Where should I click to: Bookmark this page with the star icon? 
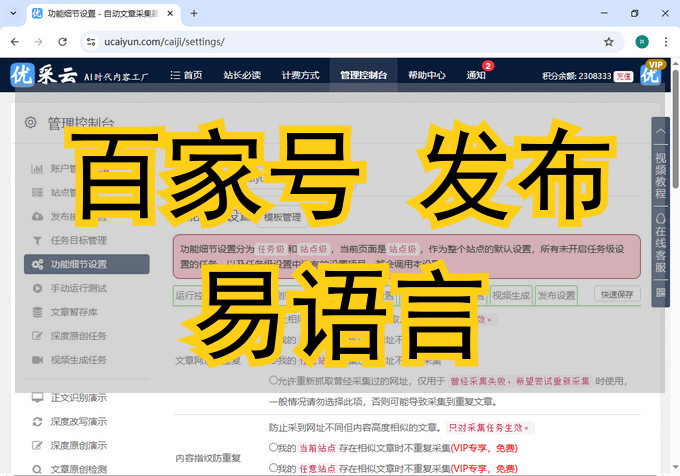609,42
